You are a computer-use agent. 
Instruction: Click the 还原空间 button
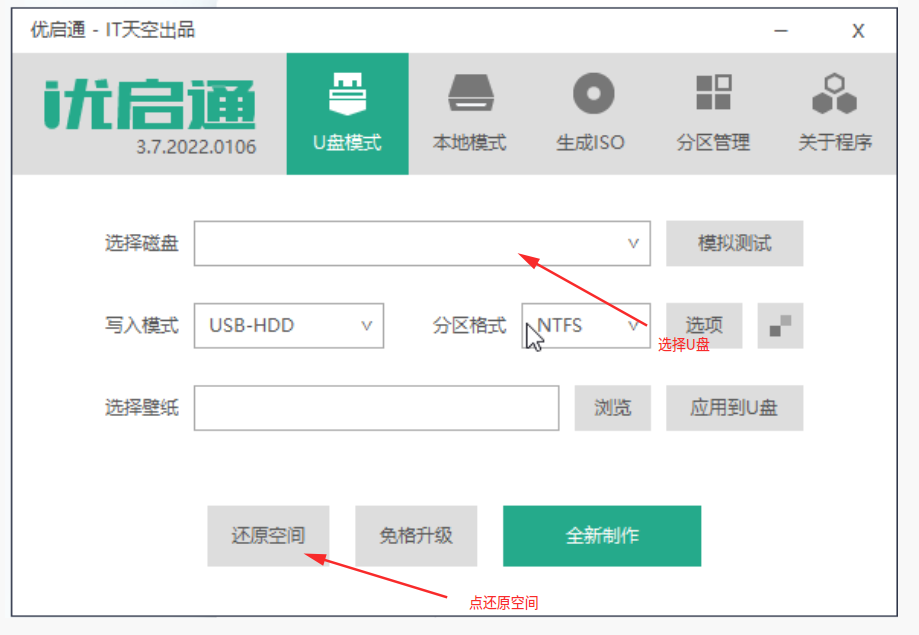(x=268, y=536)
